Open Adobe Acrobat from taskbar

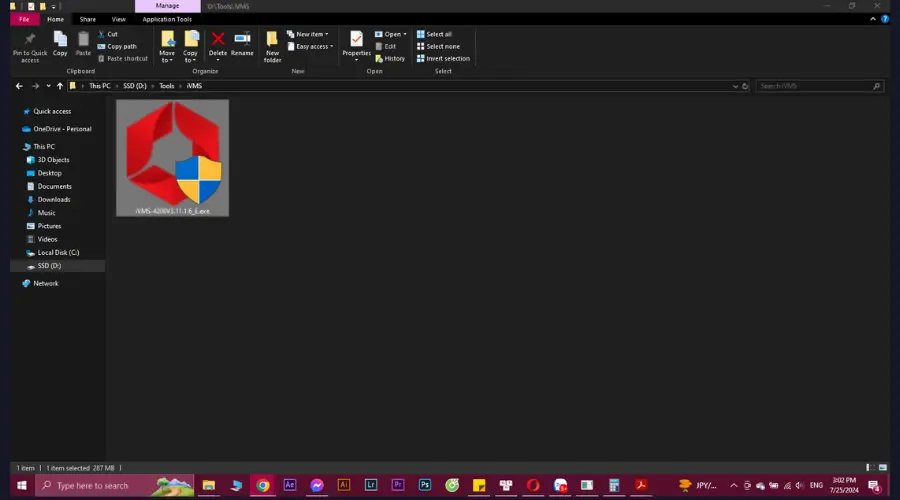coord(641,486)
